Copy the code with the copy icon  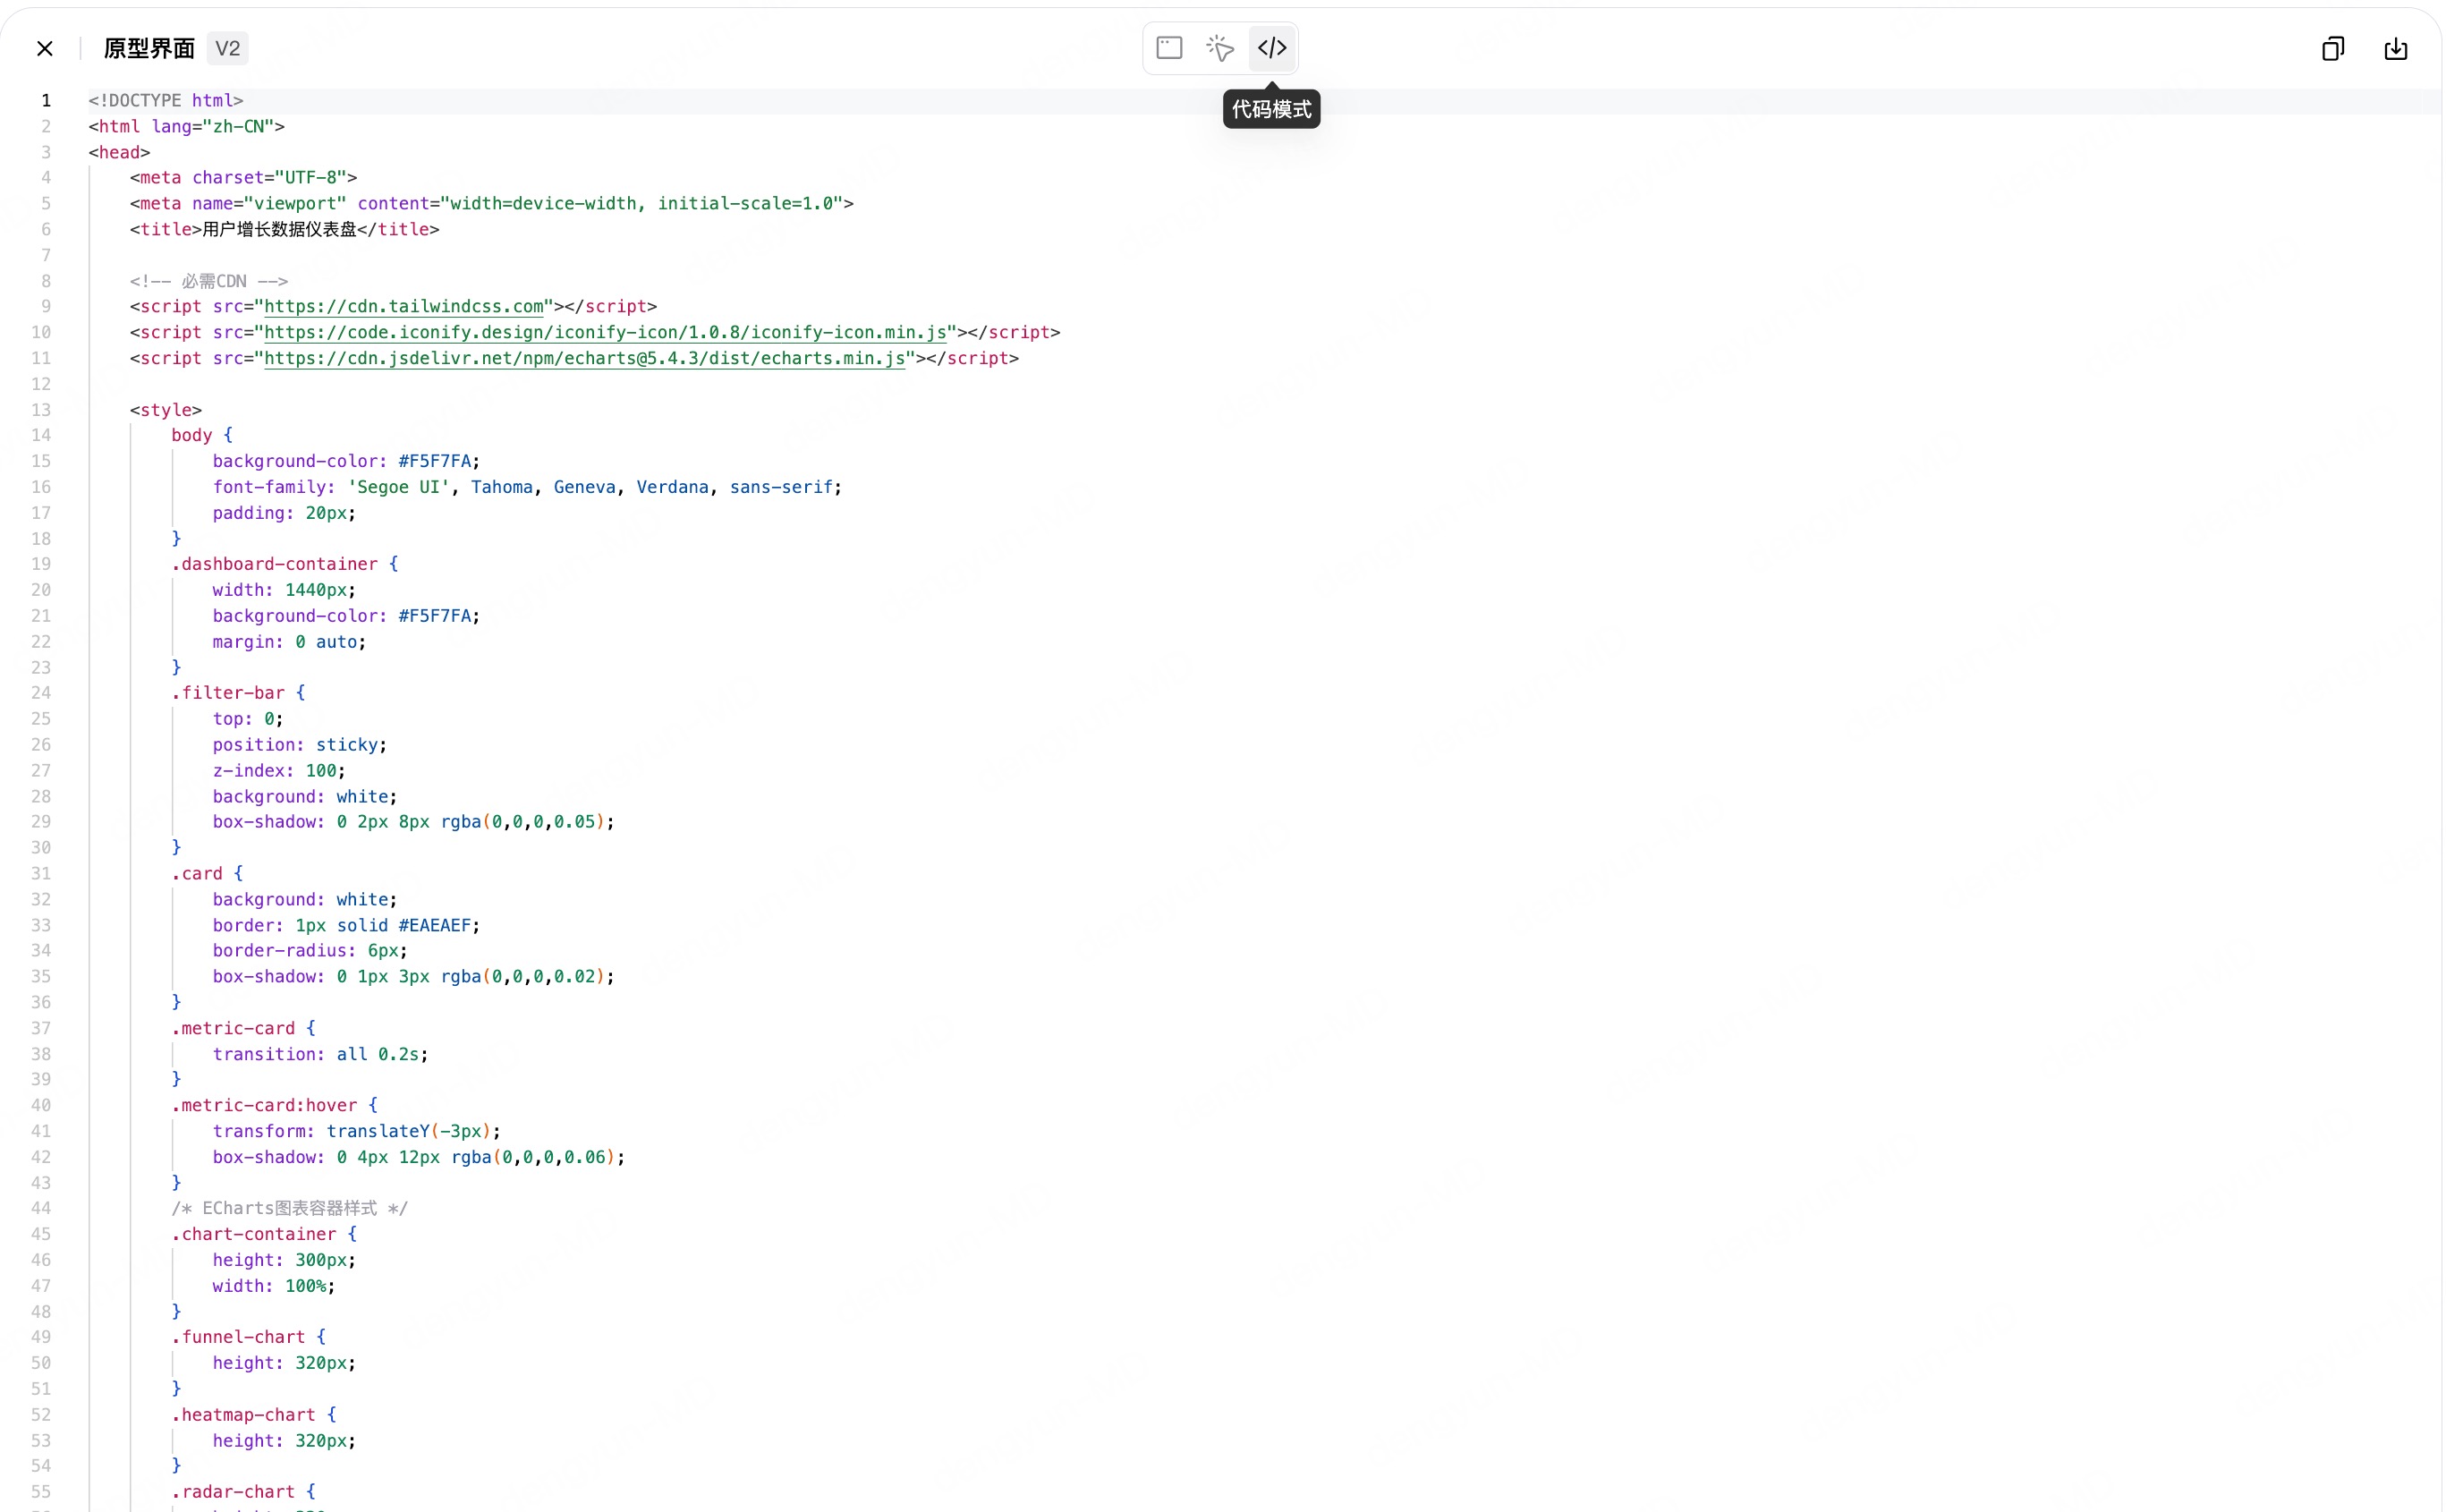[x=2332, y=48]
